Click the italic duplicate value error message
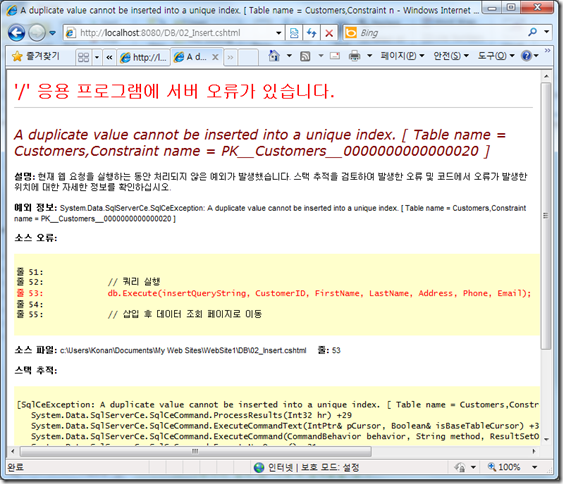Viewport: 563px width, 484px height. coord(260,143)
